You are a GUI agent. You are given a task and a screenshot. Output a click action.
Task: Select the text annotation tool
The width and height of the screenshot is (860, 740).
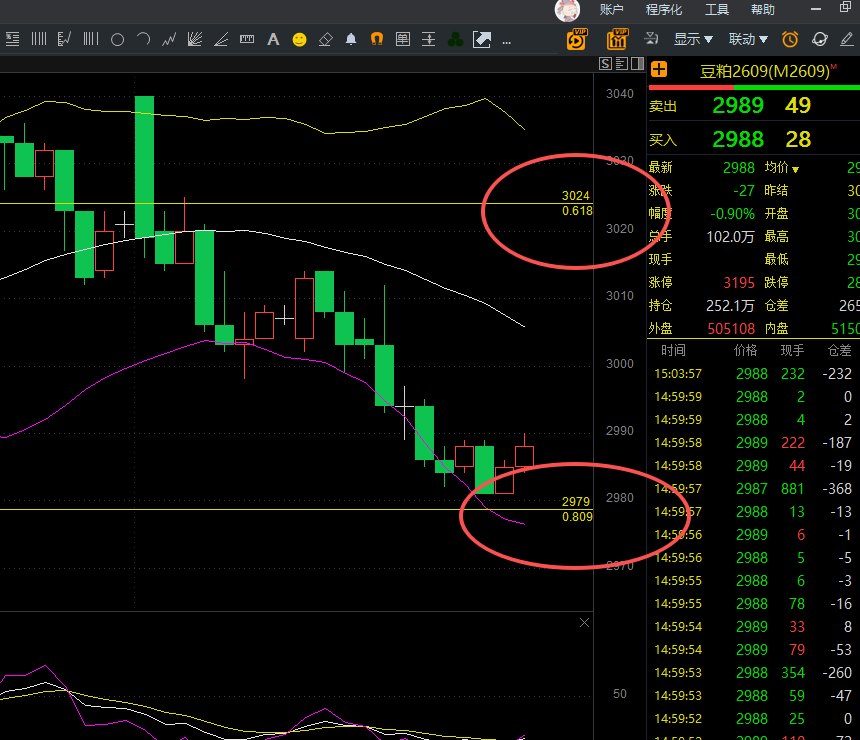(x=273, y=39)
